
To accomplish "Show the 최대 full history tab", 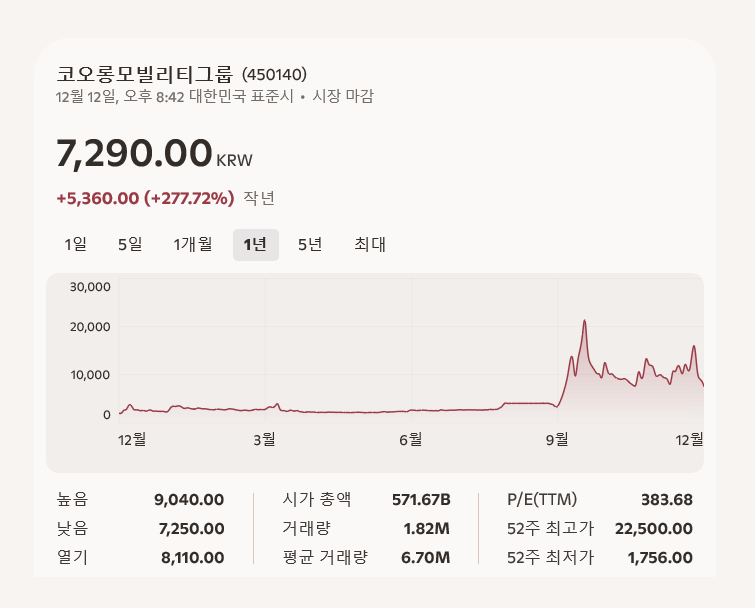I will pyautogui.click(x=370, y=245).
